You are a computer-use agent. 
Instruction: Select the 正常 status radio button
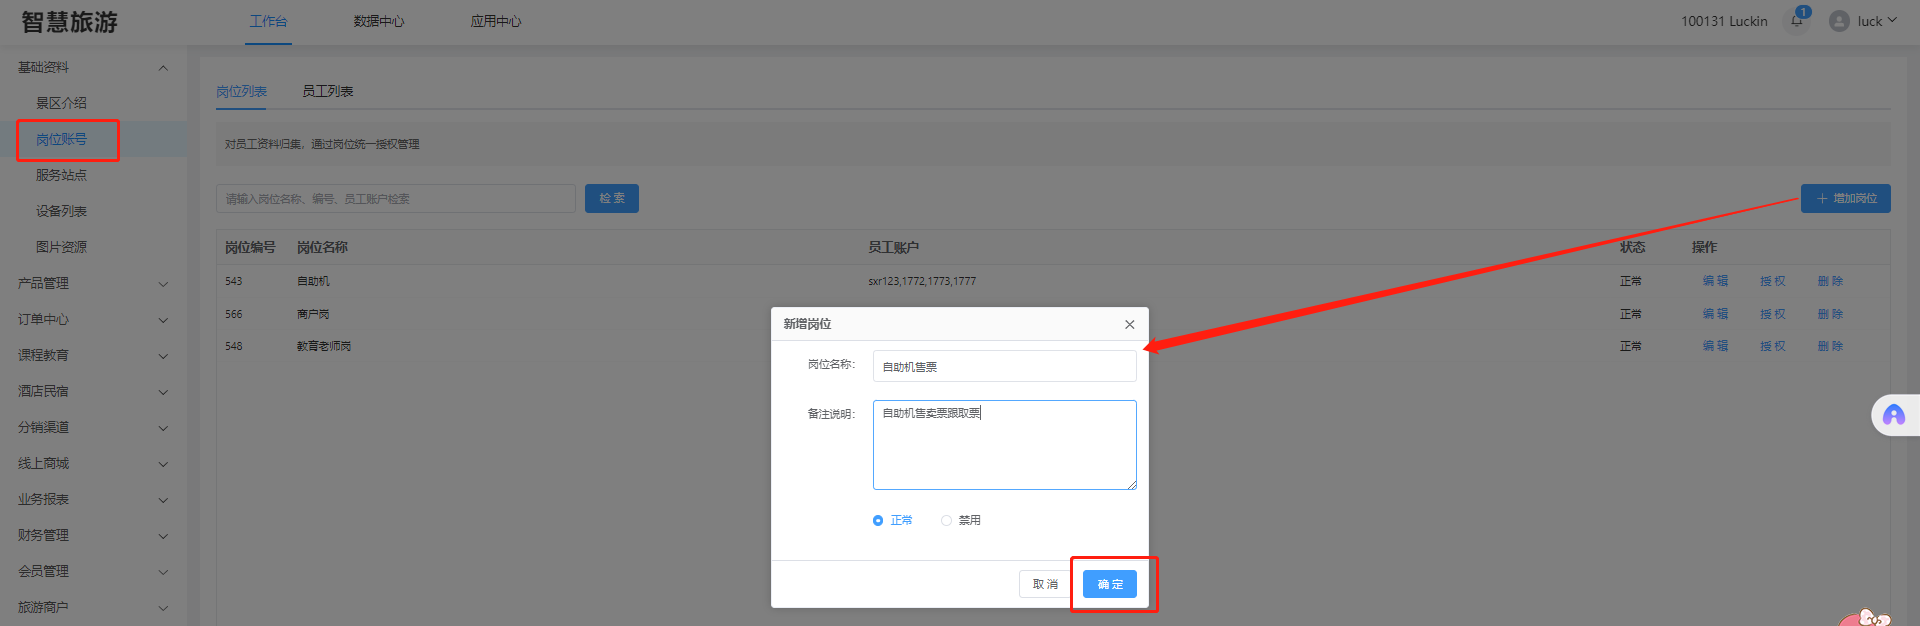point(878,520)
